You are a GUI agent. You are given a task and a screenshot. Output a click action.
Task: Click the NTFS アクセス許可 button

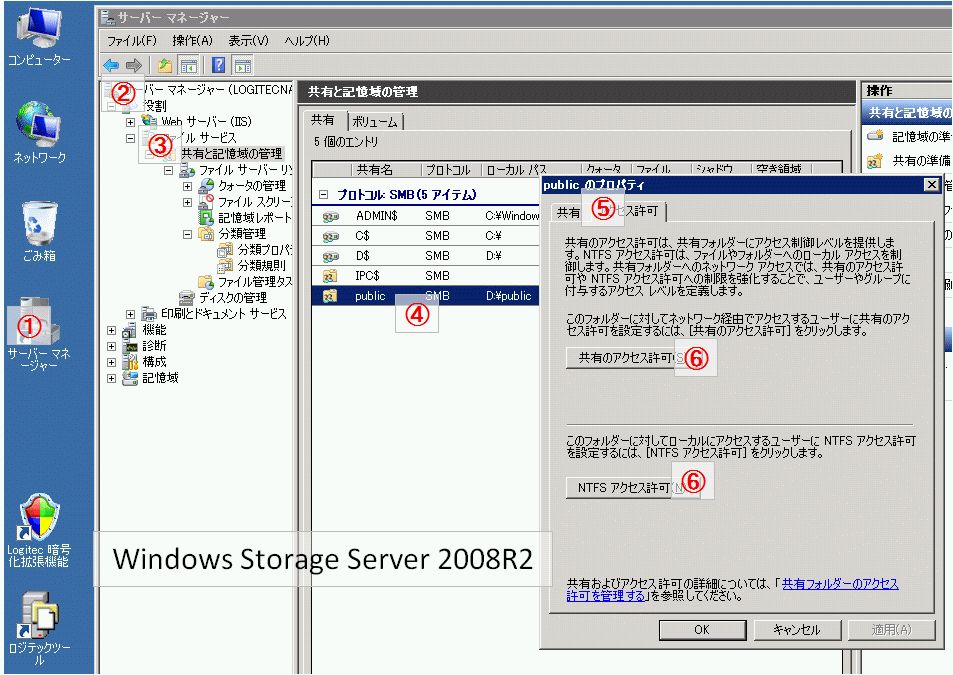tap(633, 488)
